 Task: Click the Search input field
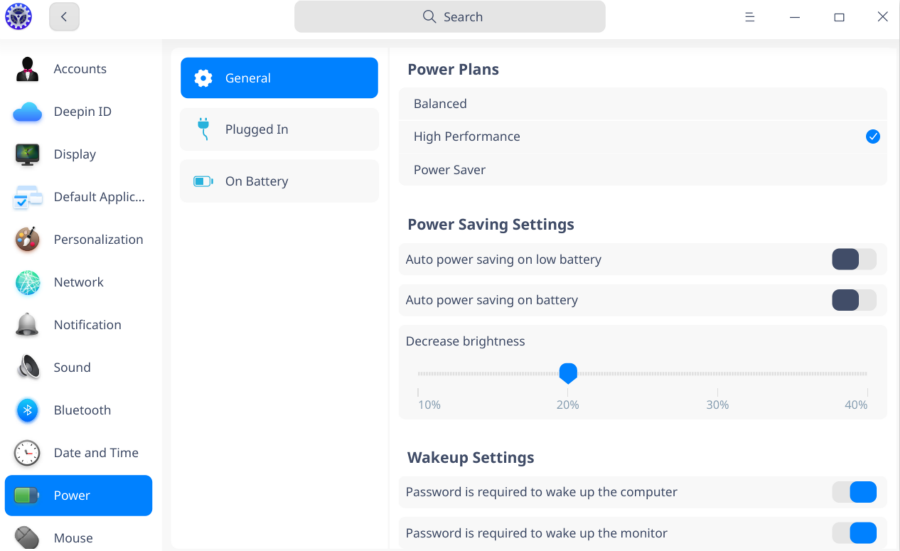click(x=450, y=17)
